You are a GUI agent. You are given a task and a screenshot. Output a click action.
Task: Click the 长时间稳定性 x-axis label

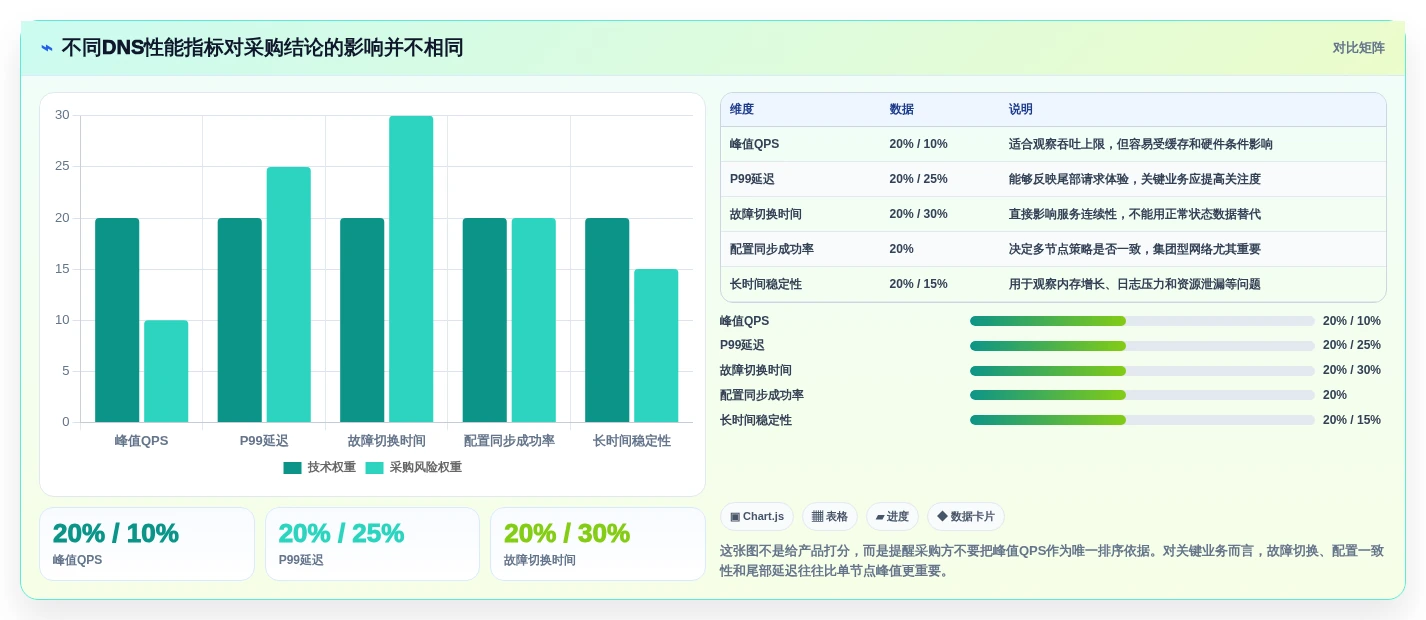click(x=631, y=441)
